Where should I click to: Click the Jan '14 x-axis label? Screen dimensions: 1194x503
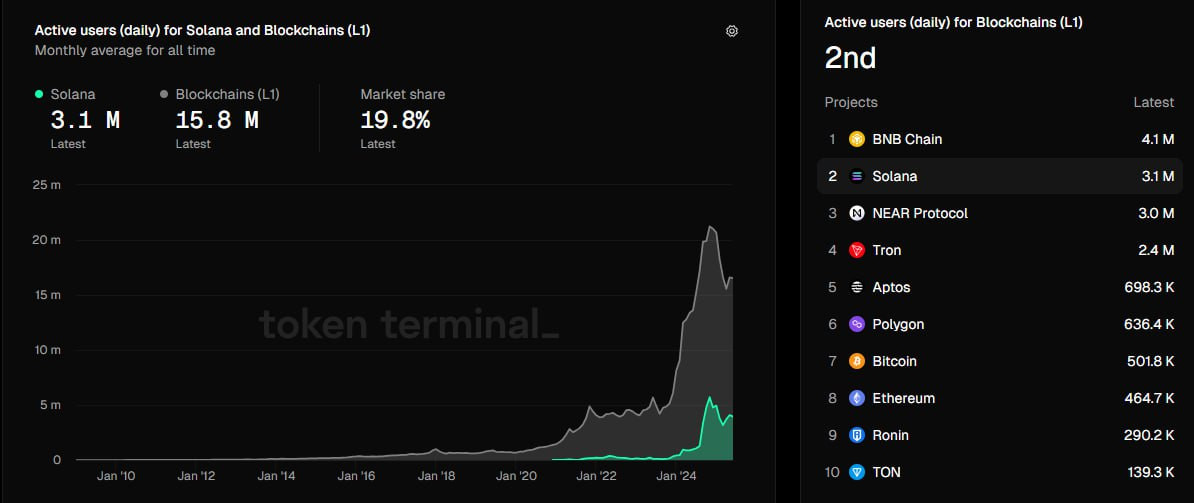277,477
